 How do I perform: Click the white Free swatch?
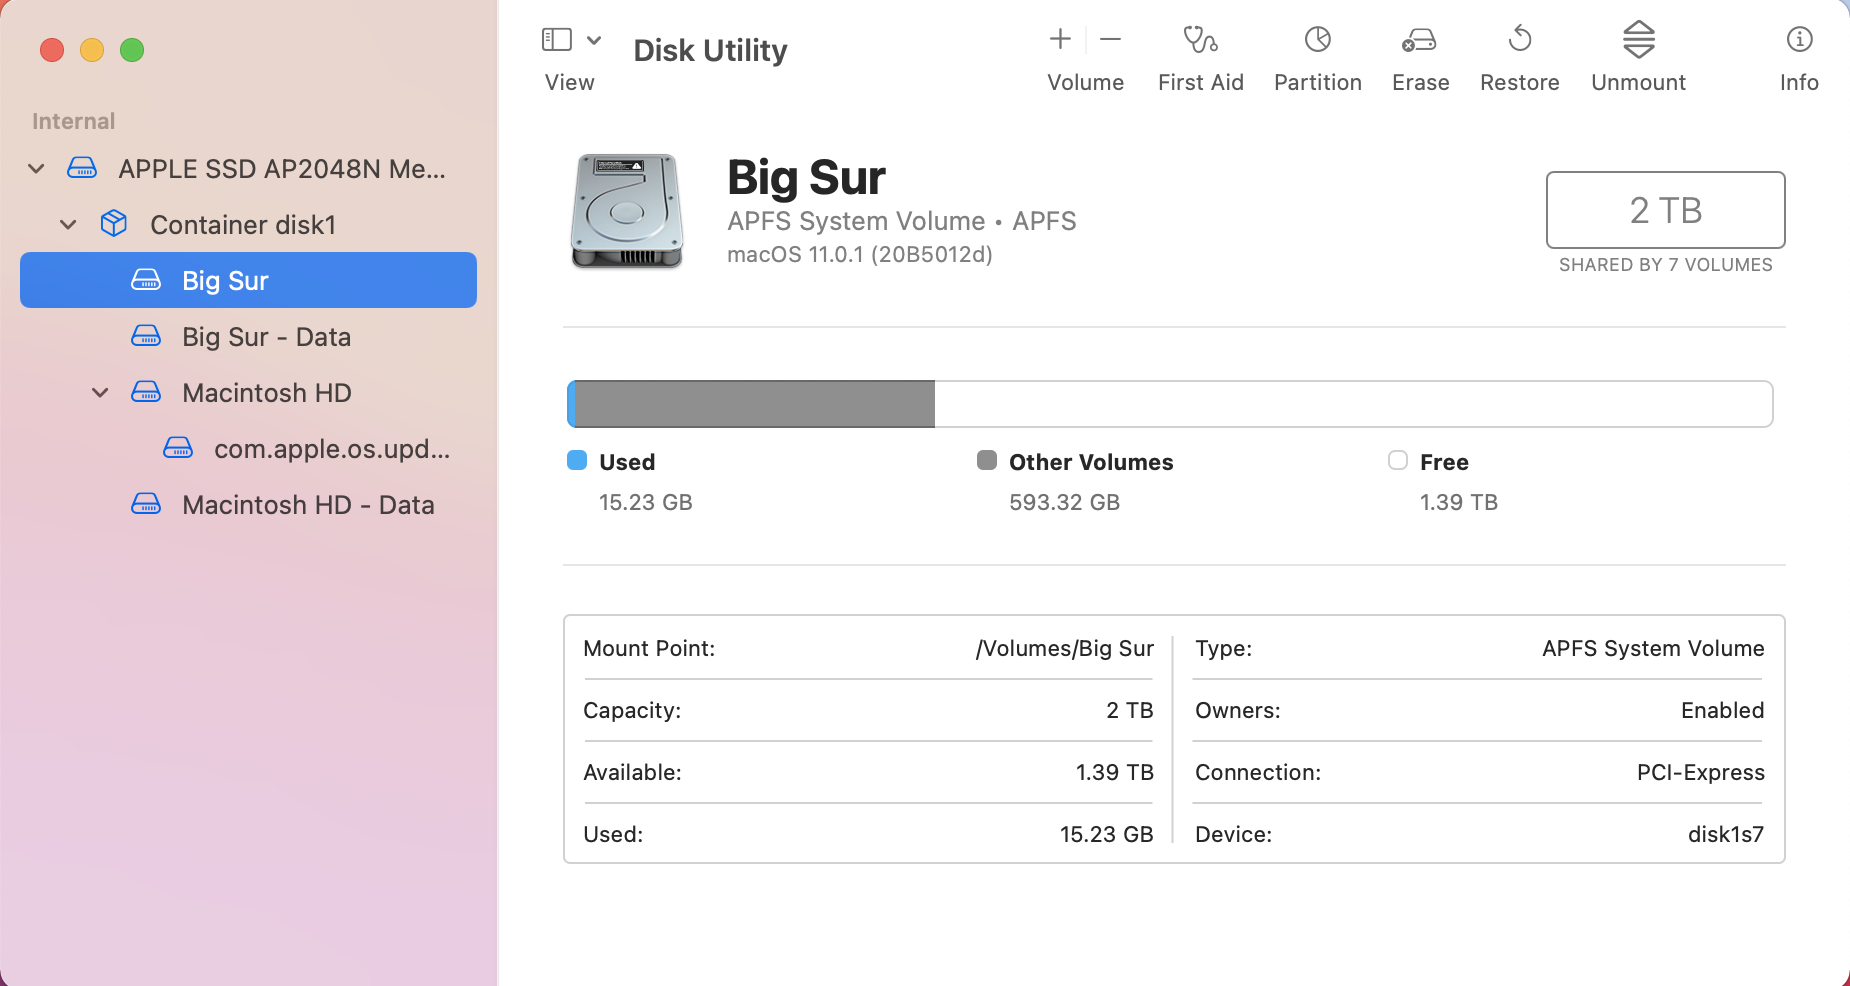1398,460
